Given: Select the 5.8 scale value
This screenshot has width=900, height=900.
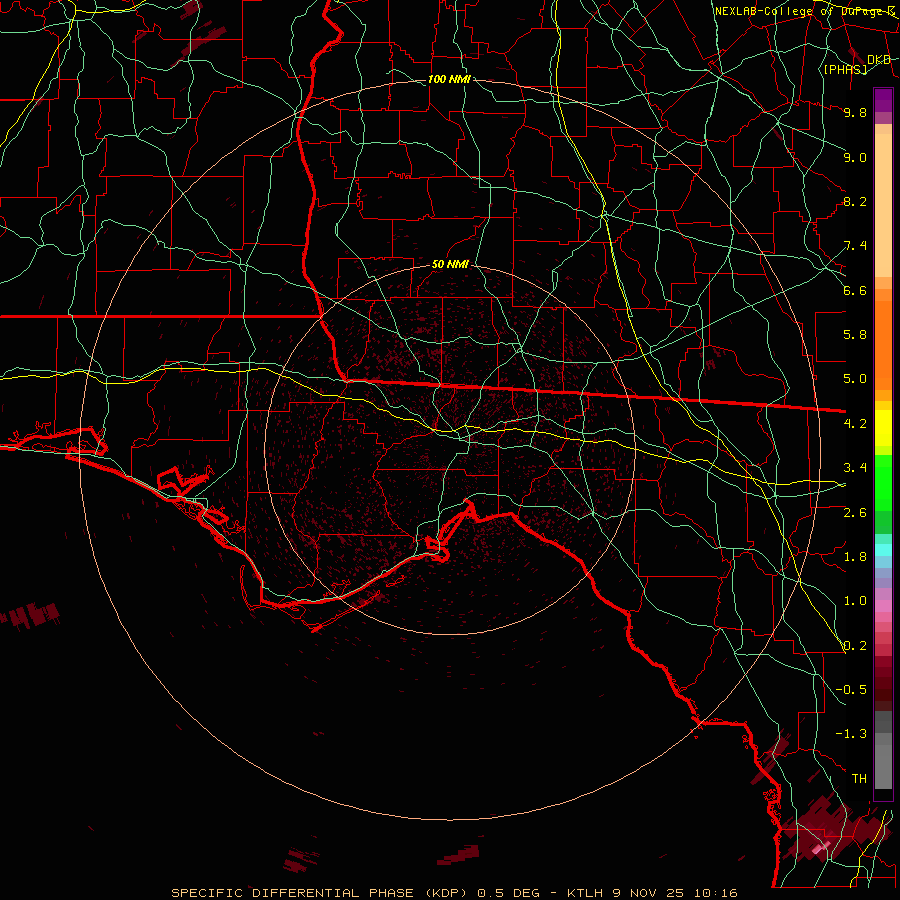Looking at the screenshot, I should coord(855,335).
